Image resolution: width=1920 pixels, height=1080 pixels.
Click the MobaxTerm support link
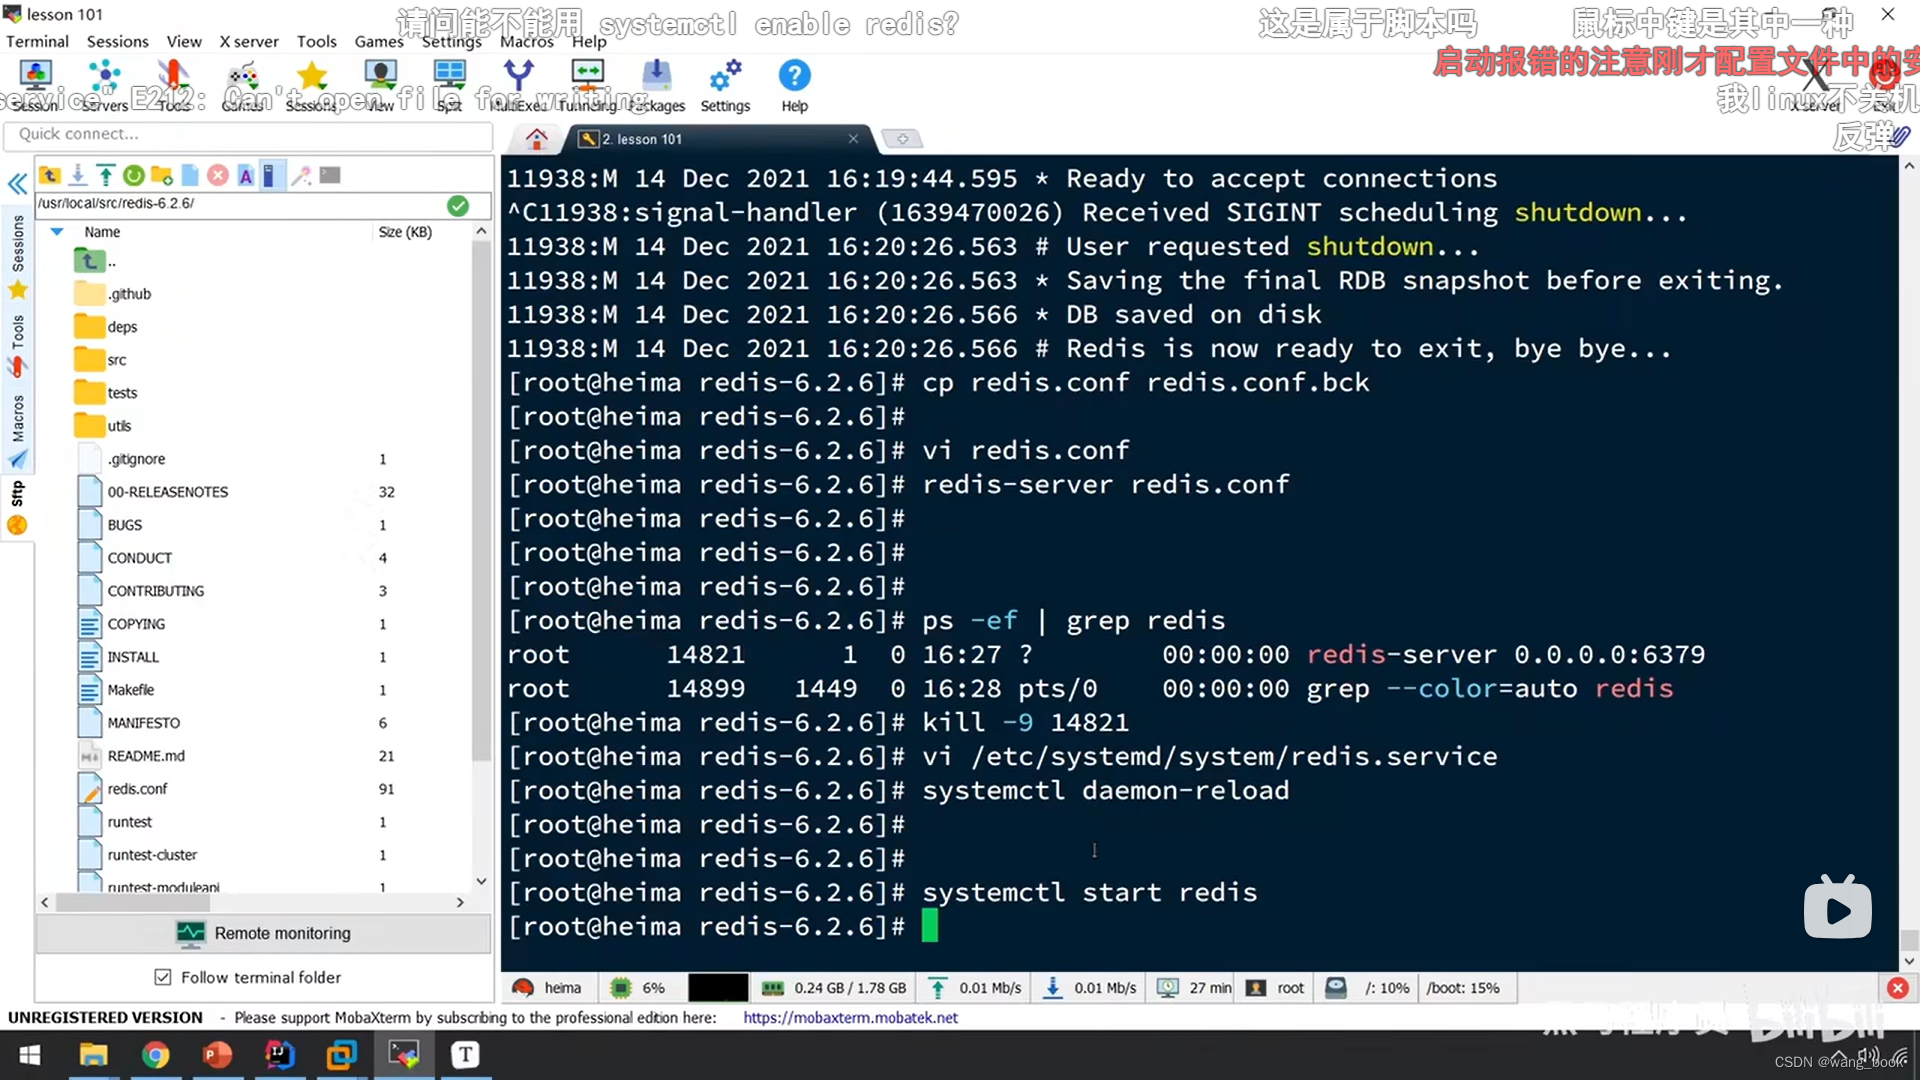pos(851,1018)
